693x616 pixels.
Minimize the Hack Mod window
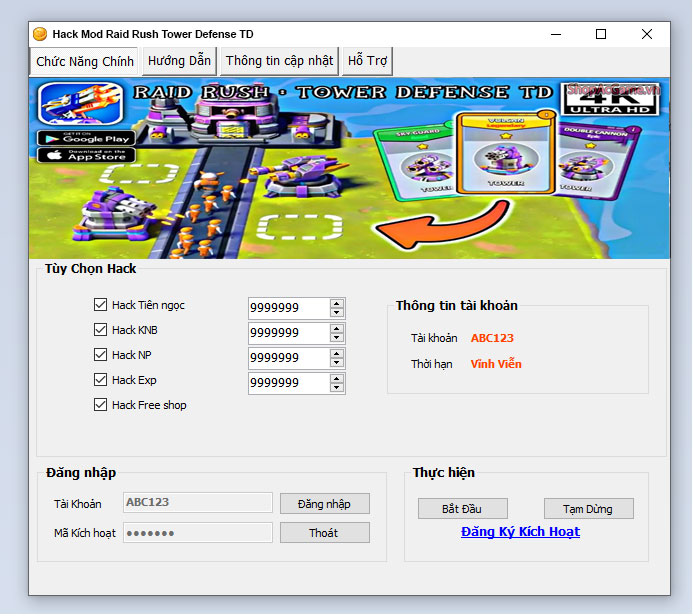[x=556, y=34]
